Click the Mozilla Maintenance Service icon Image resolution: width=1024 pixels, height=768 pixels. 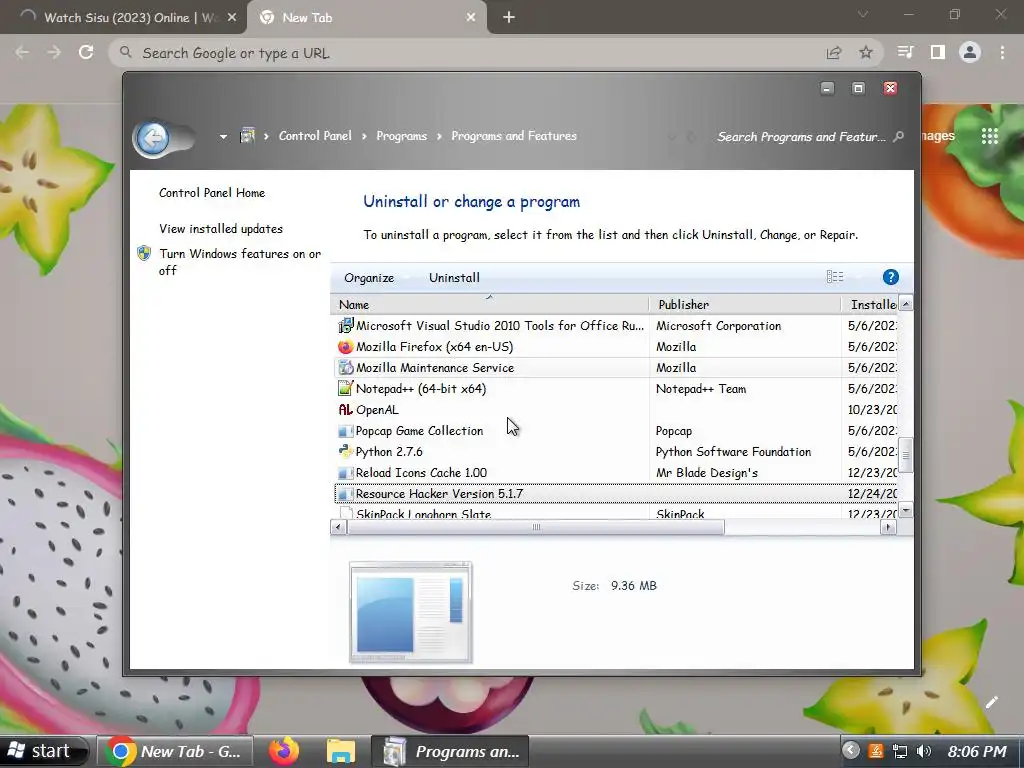pyautogui.click(x=345, y=368)
